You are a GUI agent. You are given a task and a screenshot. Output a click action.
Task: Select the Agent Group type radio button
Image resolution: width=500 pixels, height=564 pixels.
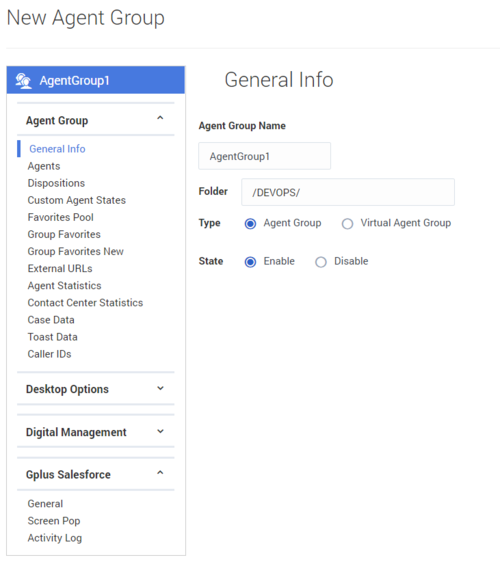(x=250, y=224)
